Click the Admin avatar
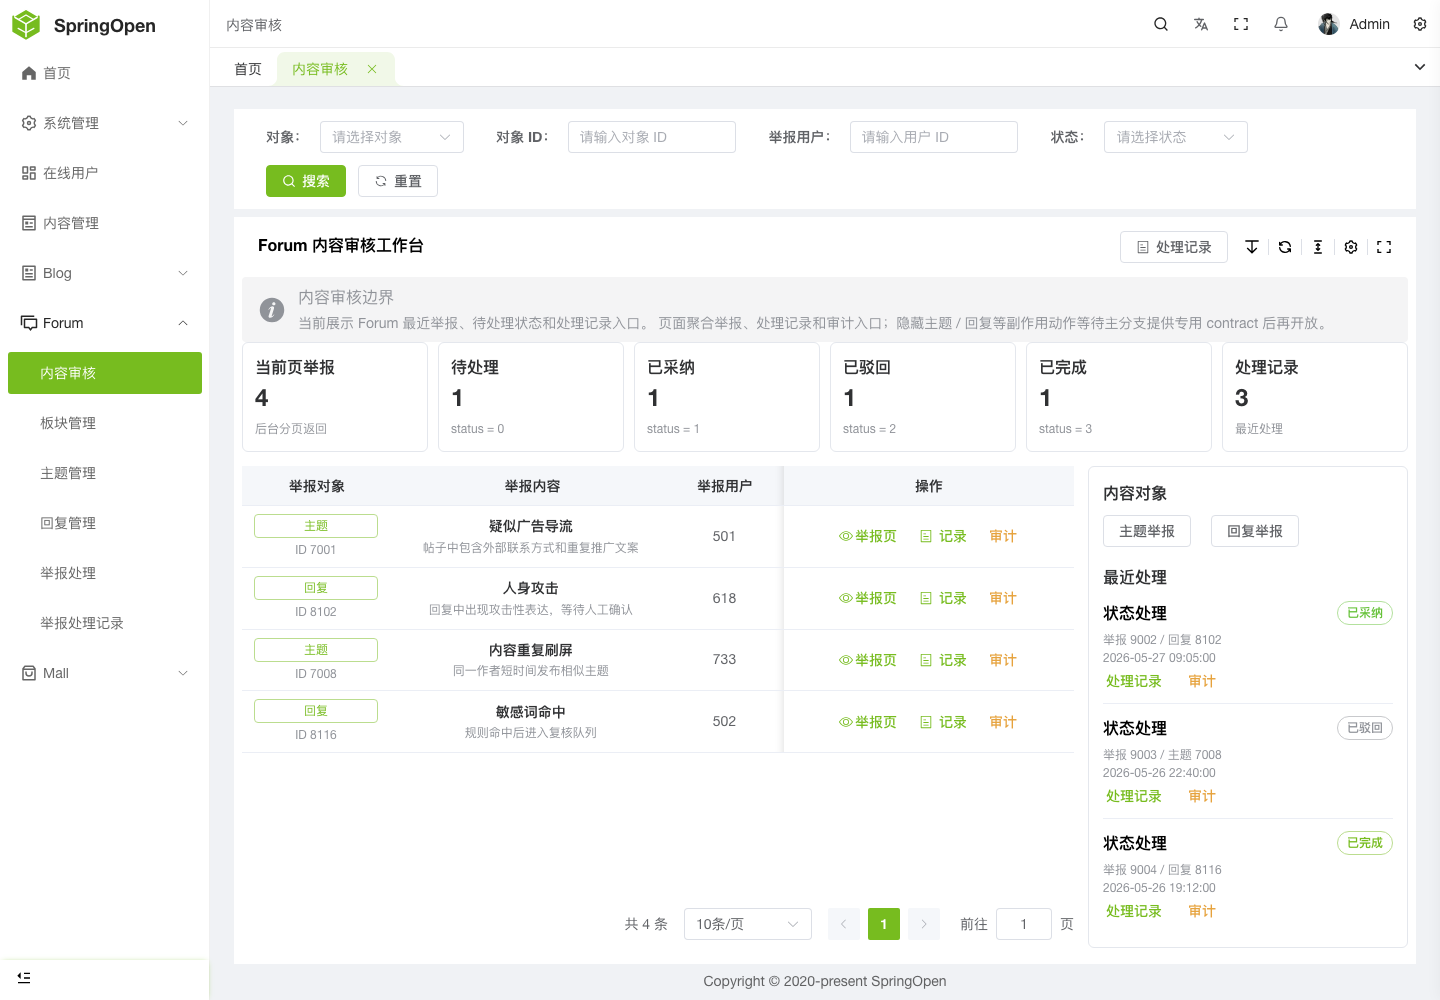Screen dimensions: 1440x1000 (1328, 24)
